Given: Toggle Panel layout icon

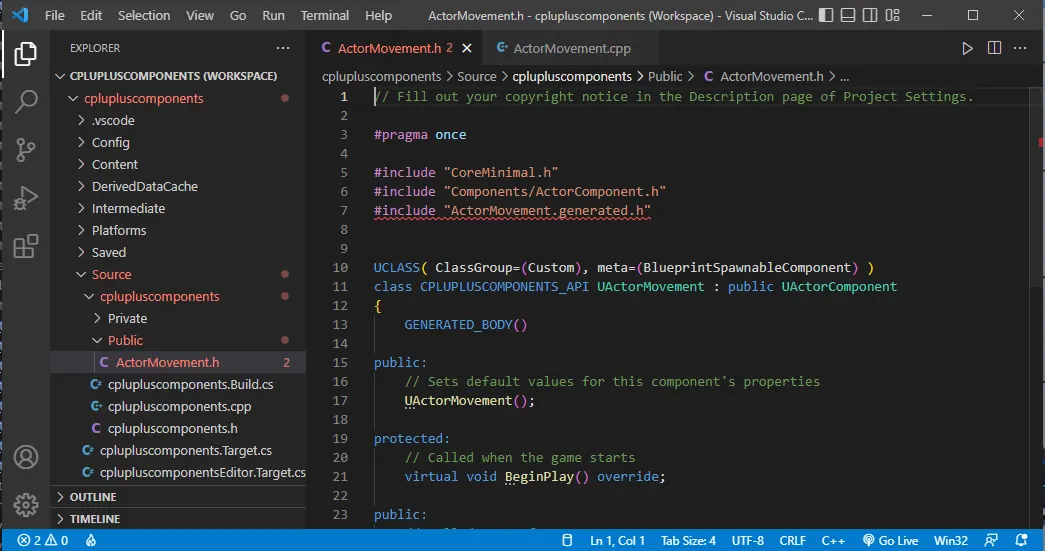Looking at the screenshot, I should tap(848, 15).
